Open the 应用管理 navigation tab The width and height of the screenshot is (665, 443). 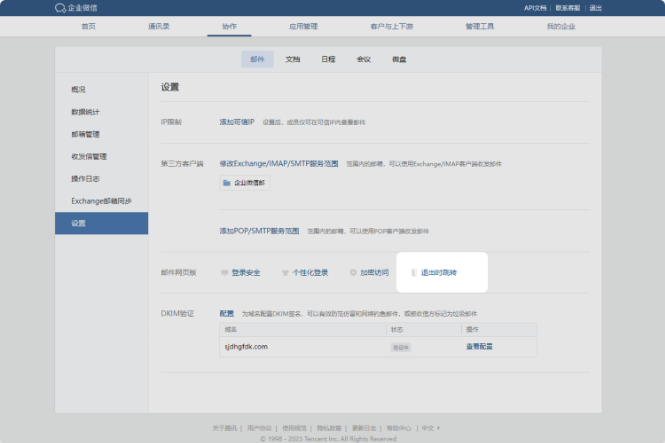tap(303, 26)
